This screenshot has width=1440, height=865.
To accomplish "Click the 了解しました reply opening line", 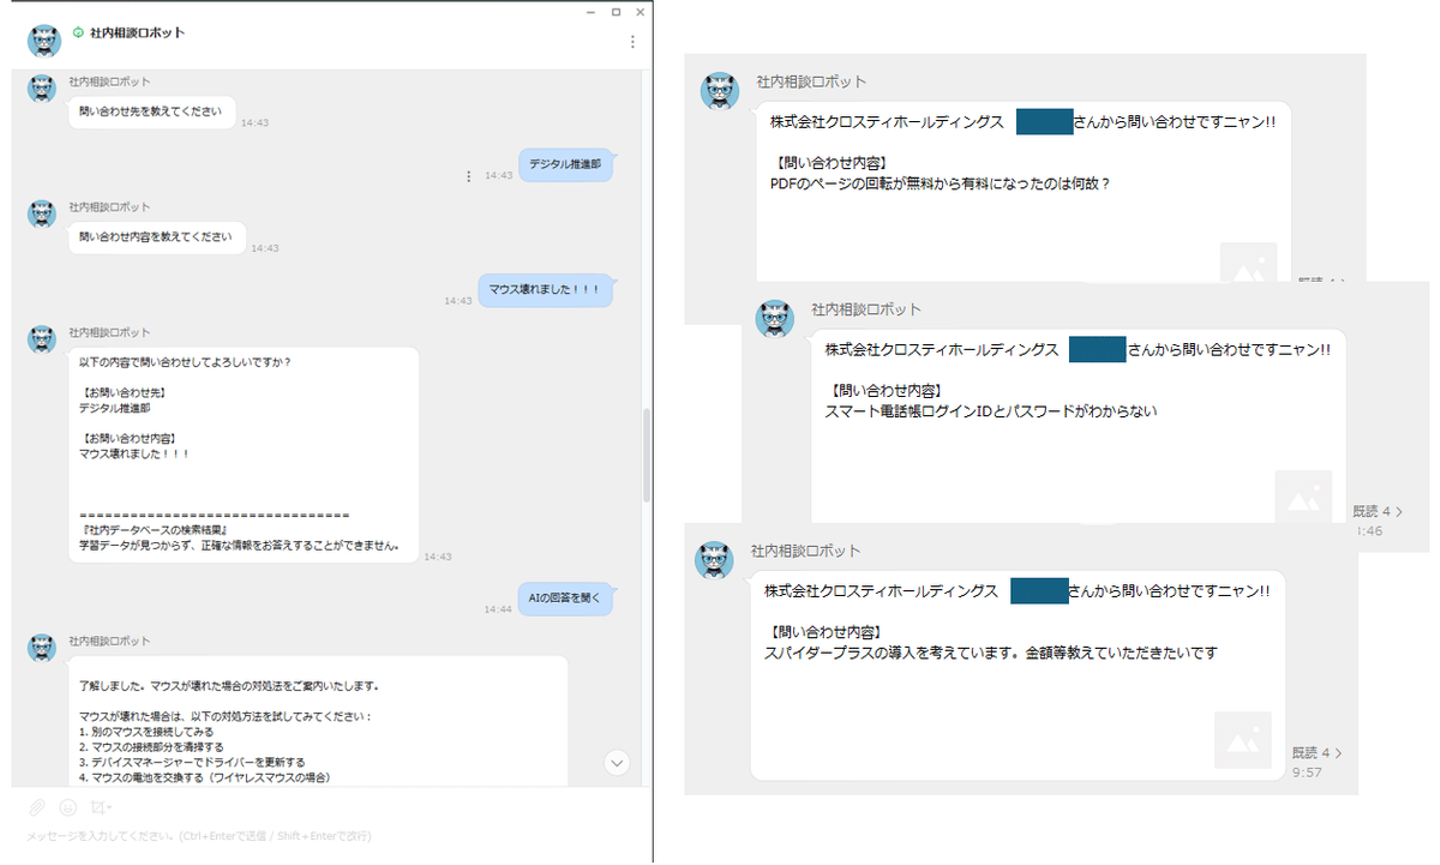I will [229, 686].
